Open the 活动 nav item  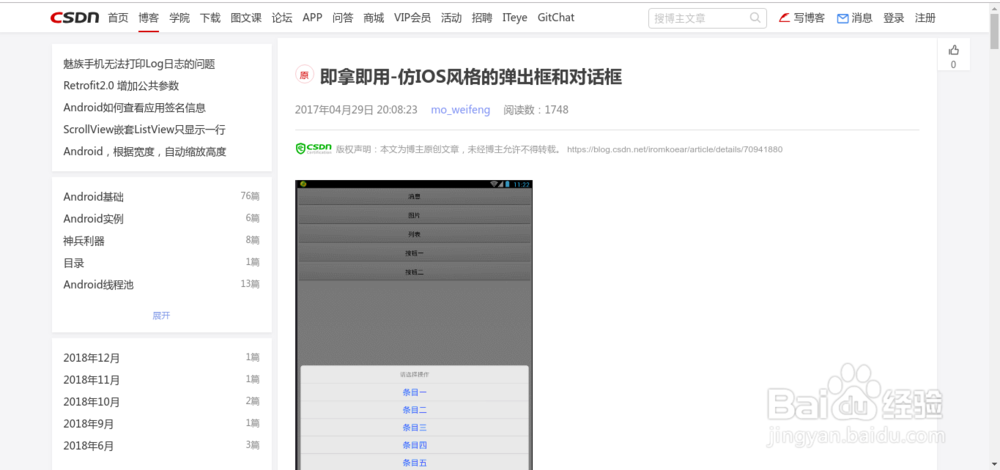(x=451, y=18)
